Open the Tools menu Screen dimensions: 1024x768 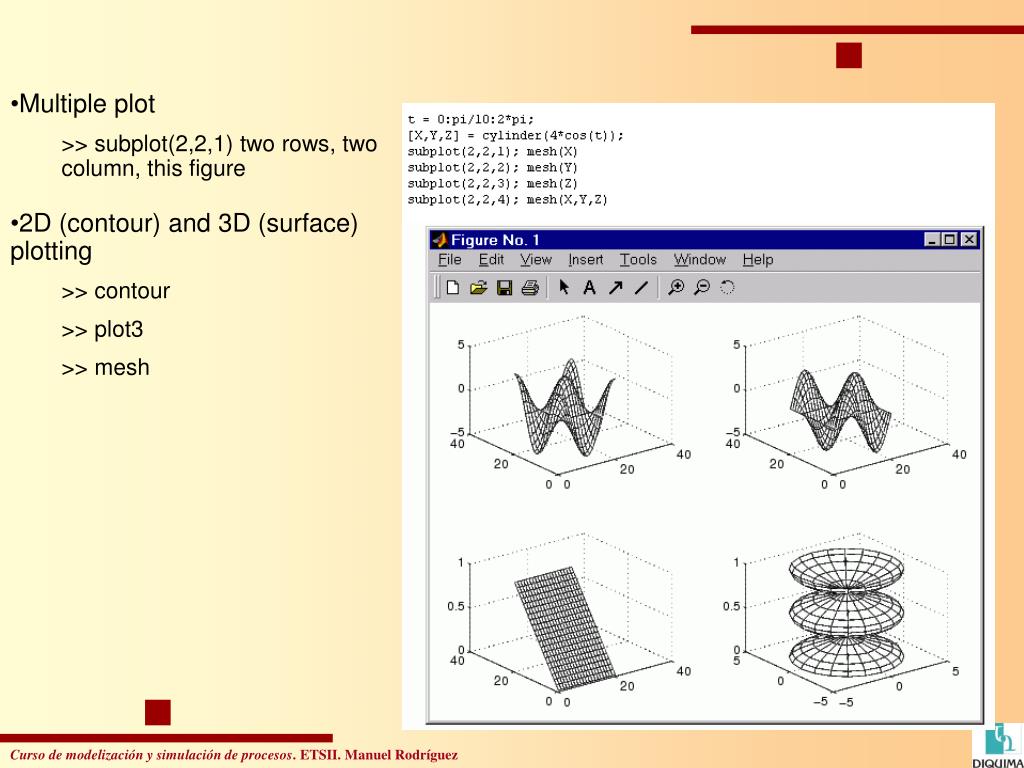pos(638,259)
